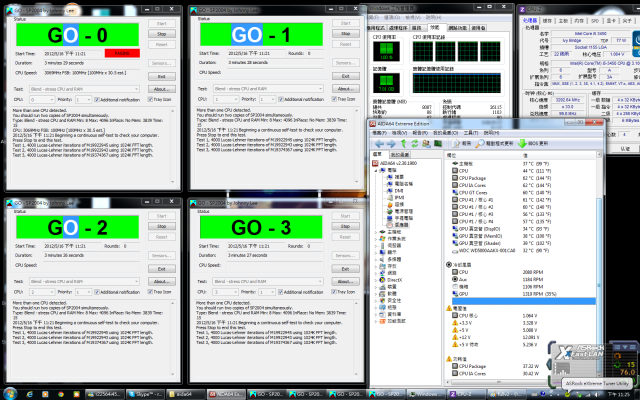Go back in AIDA64 toolbar
The image size is (640, 400).
(379, 144)
